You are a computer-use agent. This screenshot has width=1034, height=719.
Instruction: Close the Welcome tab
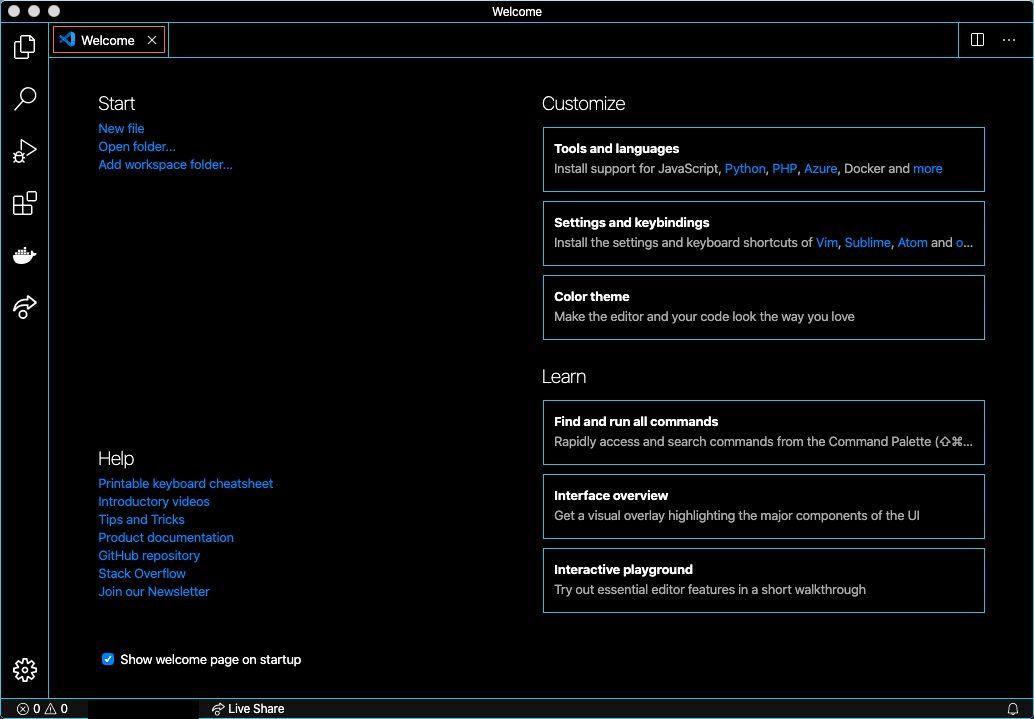(x=152, y=40)
